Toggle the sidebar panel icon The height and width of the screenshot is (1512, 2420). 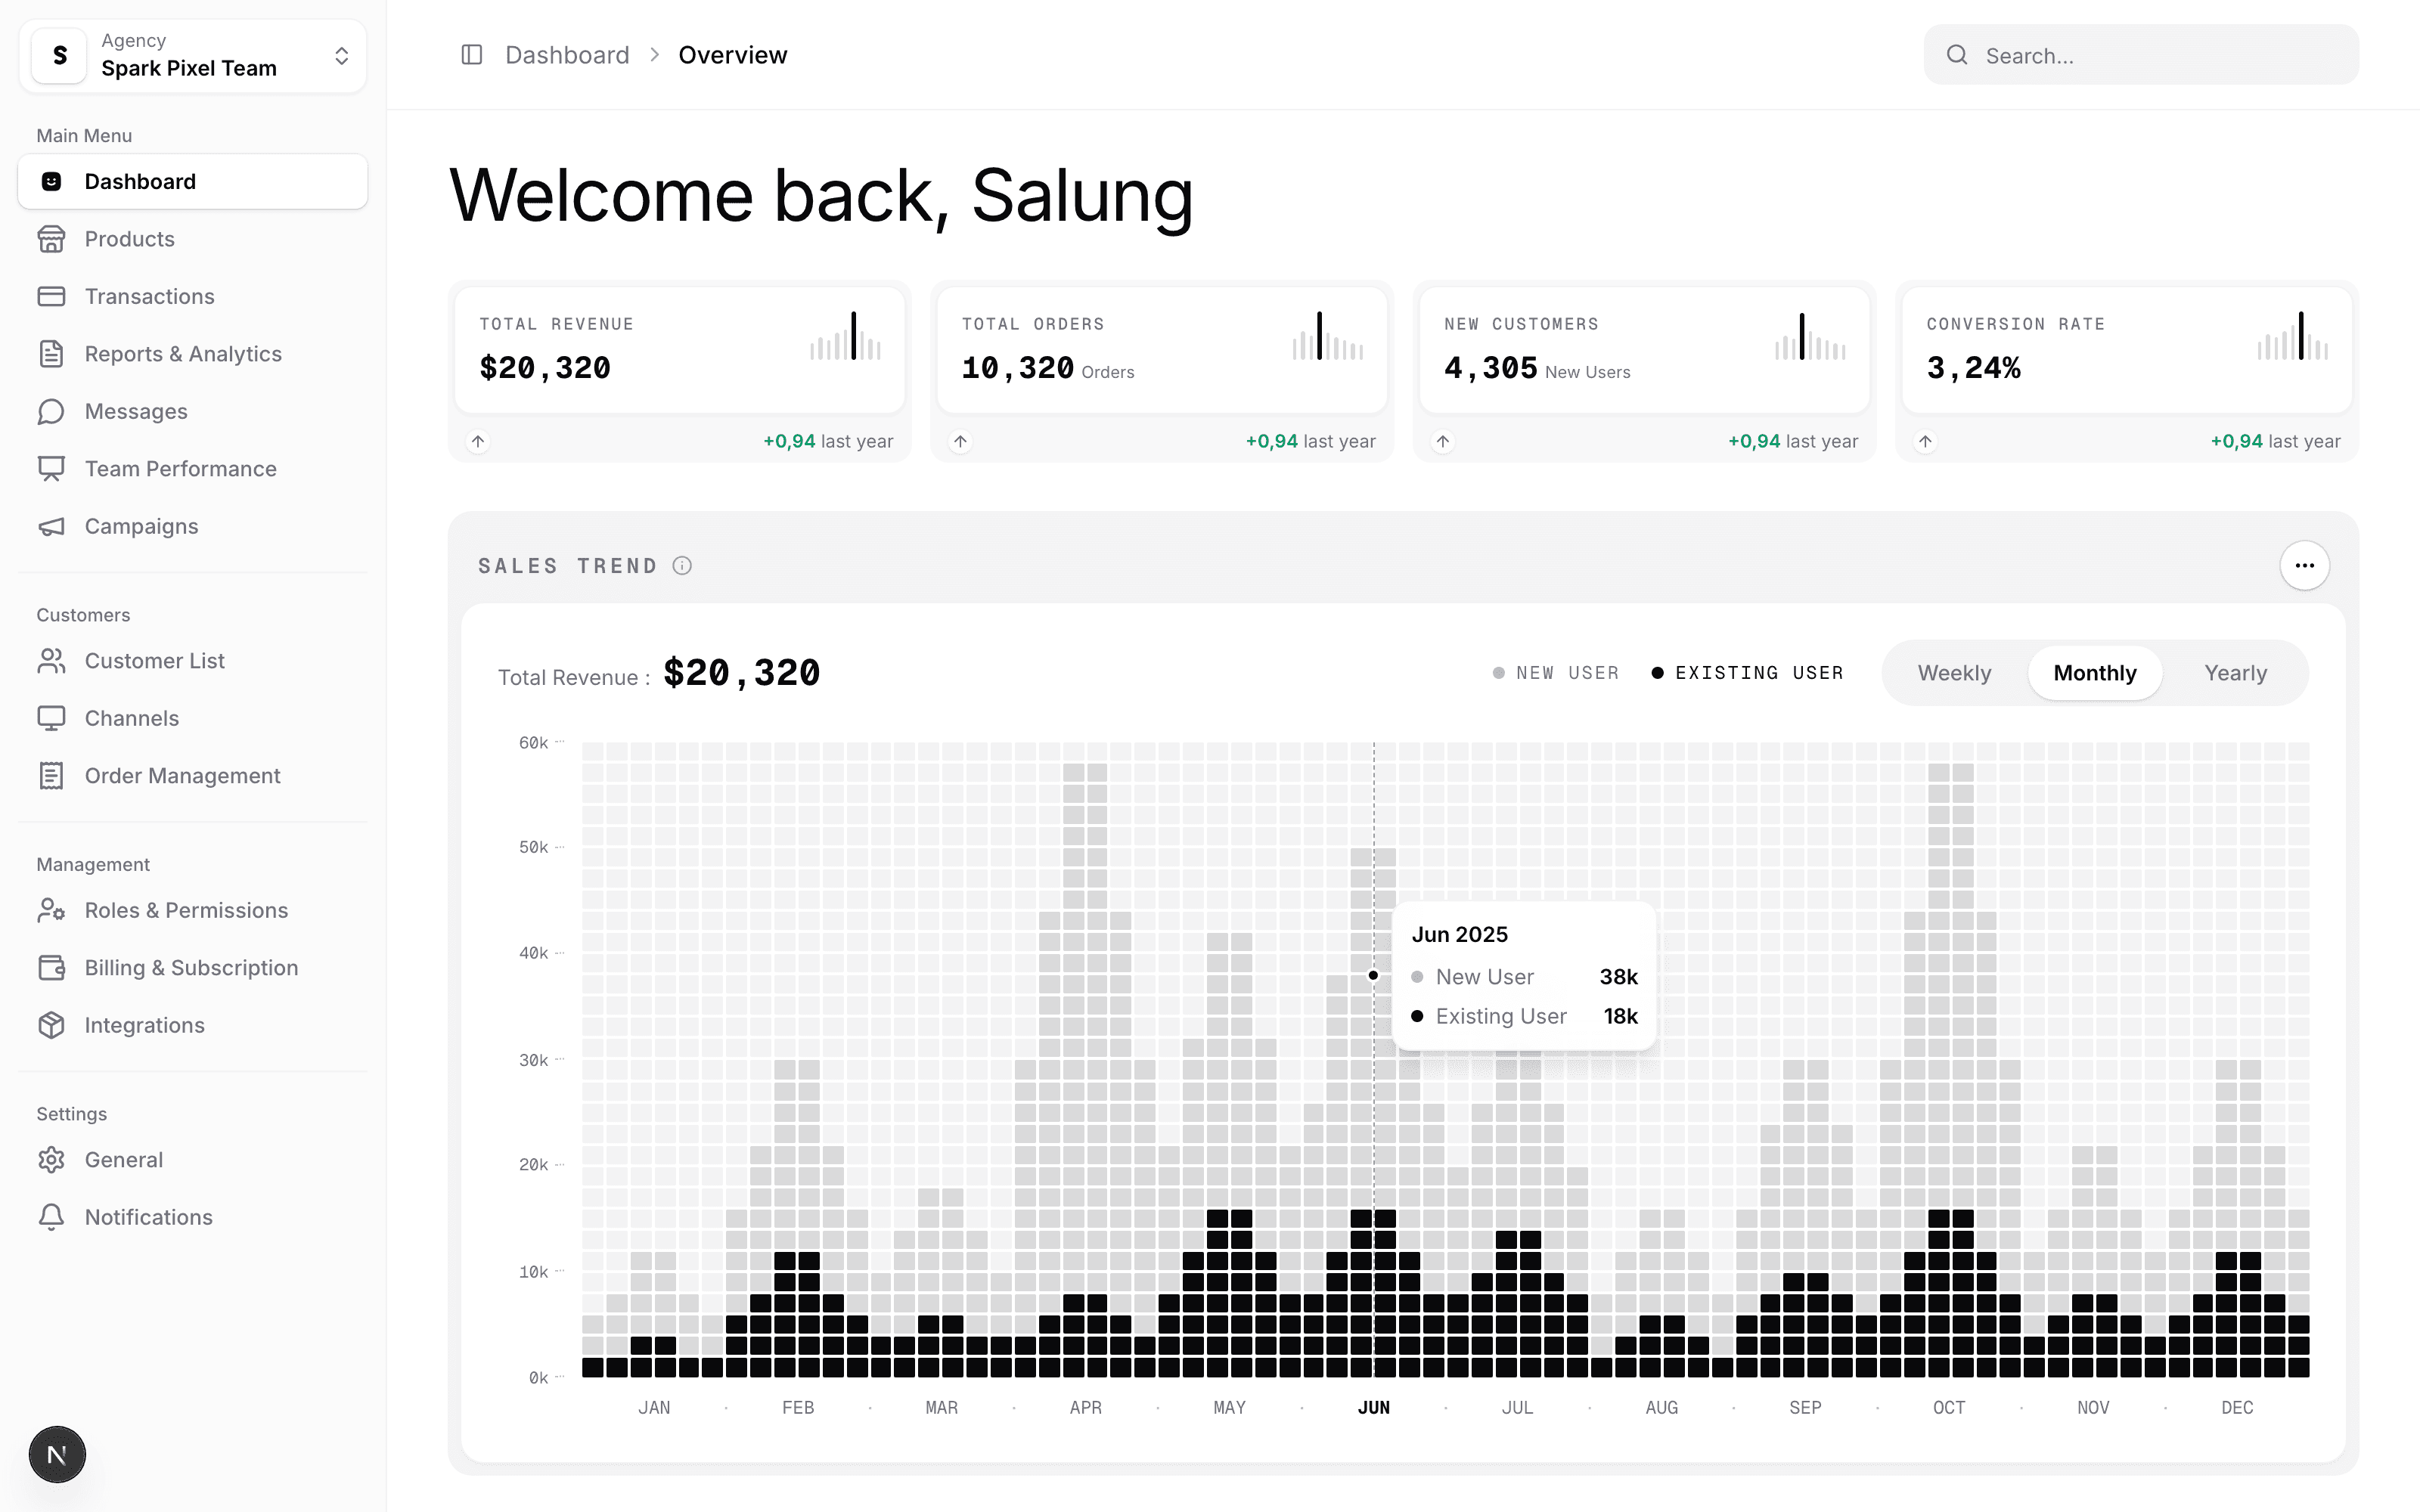pos(471,55)
